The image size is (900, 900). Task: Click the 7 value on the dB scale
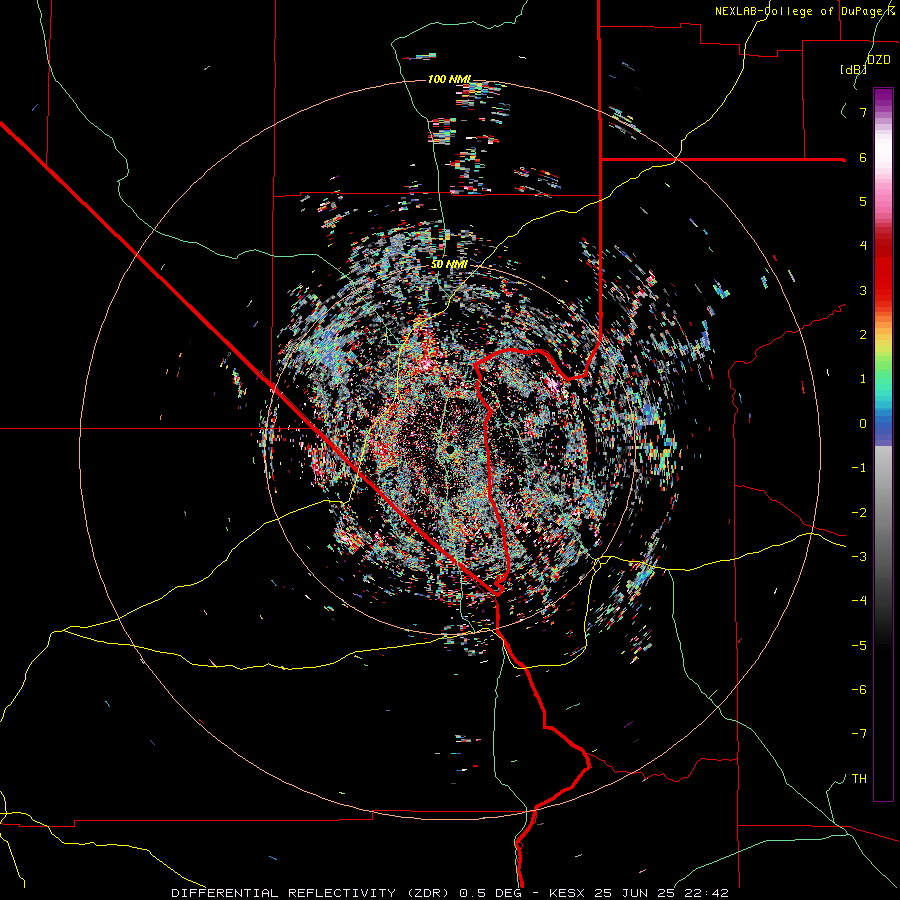click(x=863, y=112)
